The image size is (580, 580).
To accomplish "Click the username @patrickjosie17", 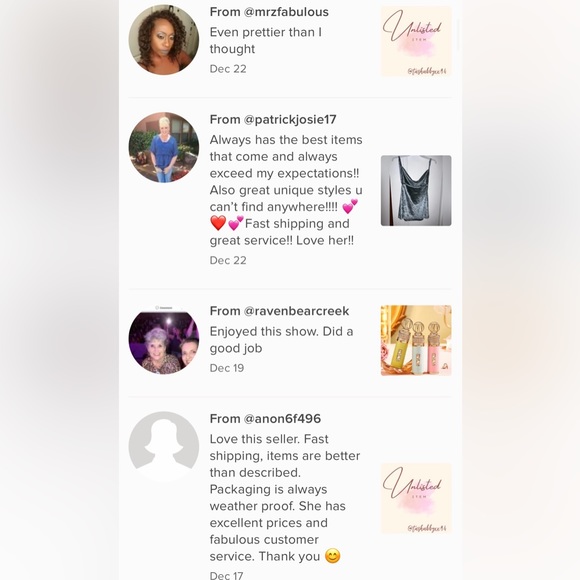I will (290, 119).
